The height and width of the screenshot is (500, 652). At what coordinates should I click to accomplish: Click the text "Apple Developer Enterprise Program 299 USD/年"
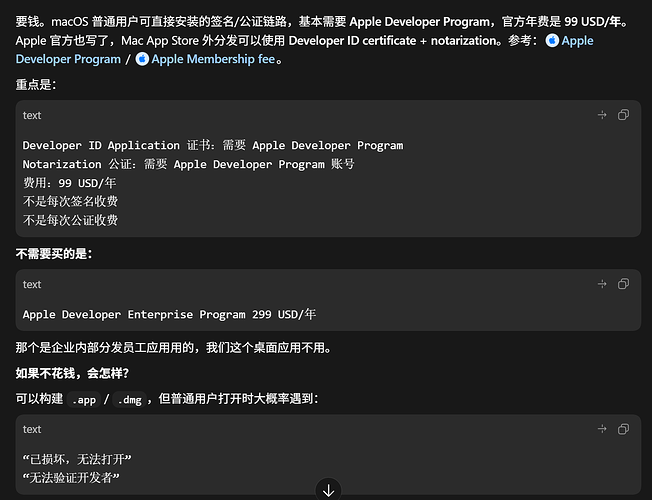click(x=169, y=314)
